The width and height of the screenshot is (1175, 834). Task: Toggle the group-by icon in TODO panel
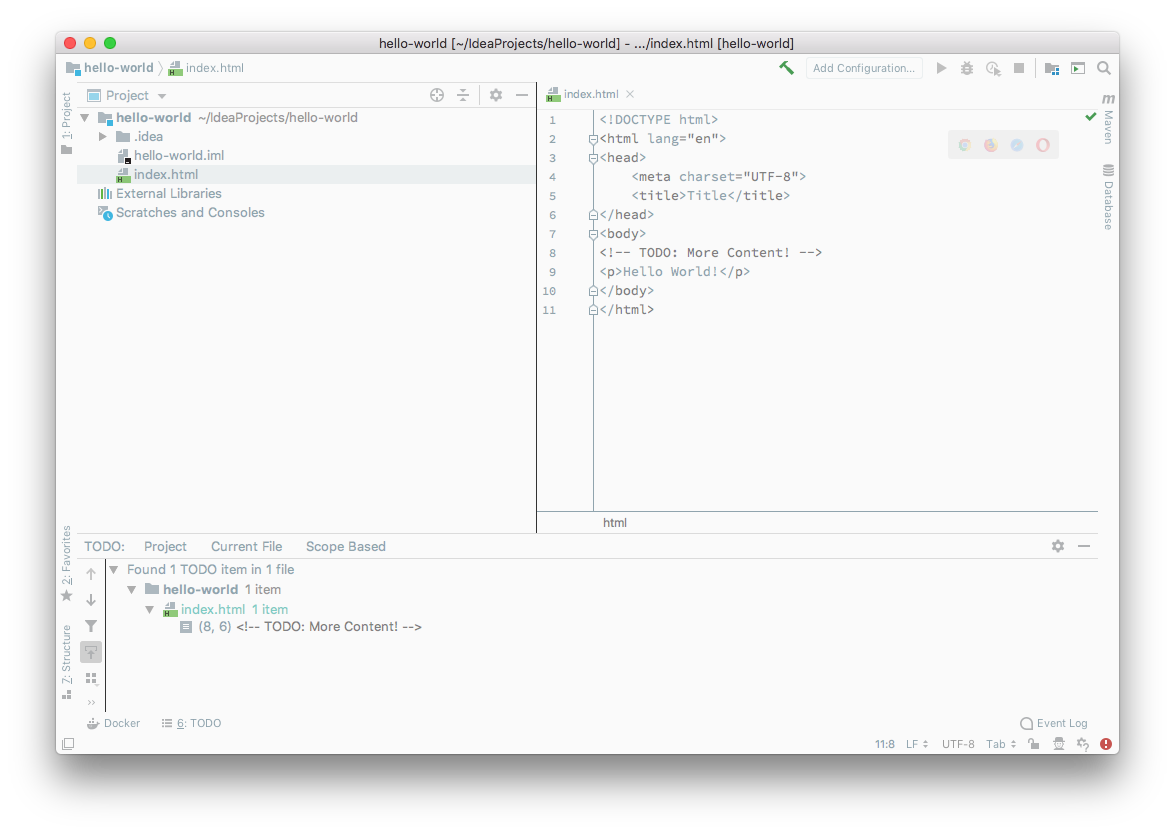(91, 679)
